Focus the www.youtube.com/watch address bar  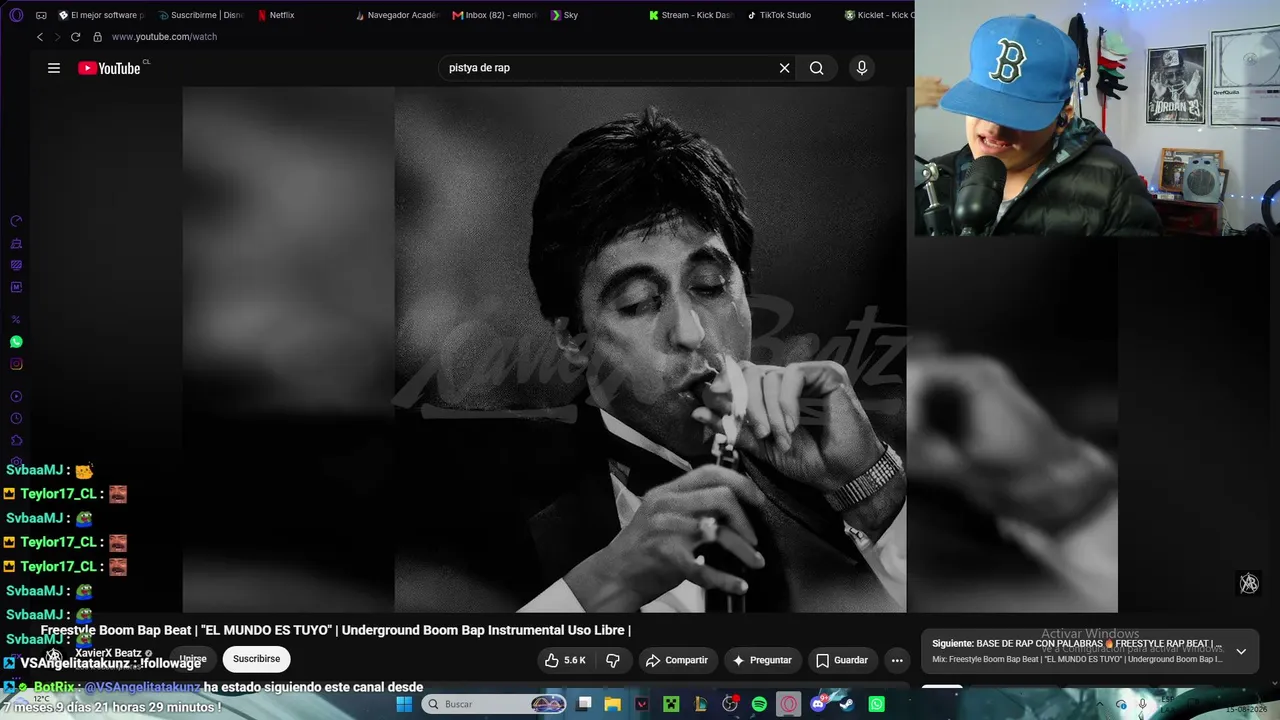pyautogui.click(x=164, y=37)
